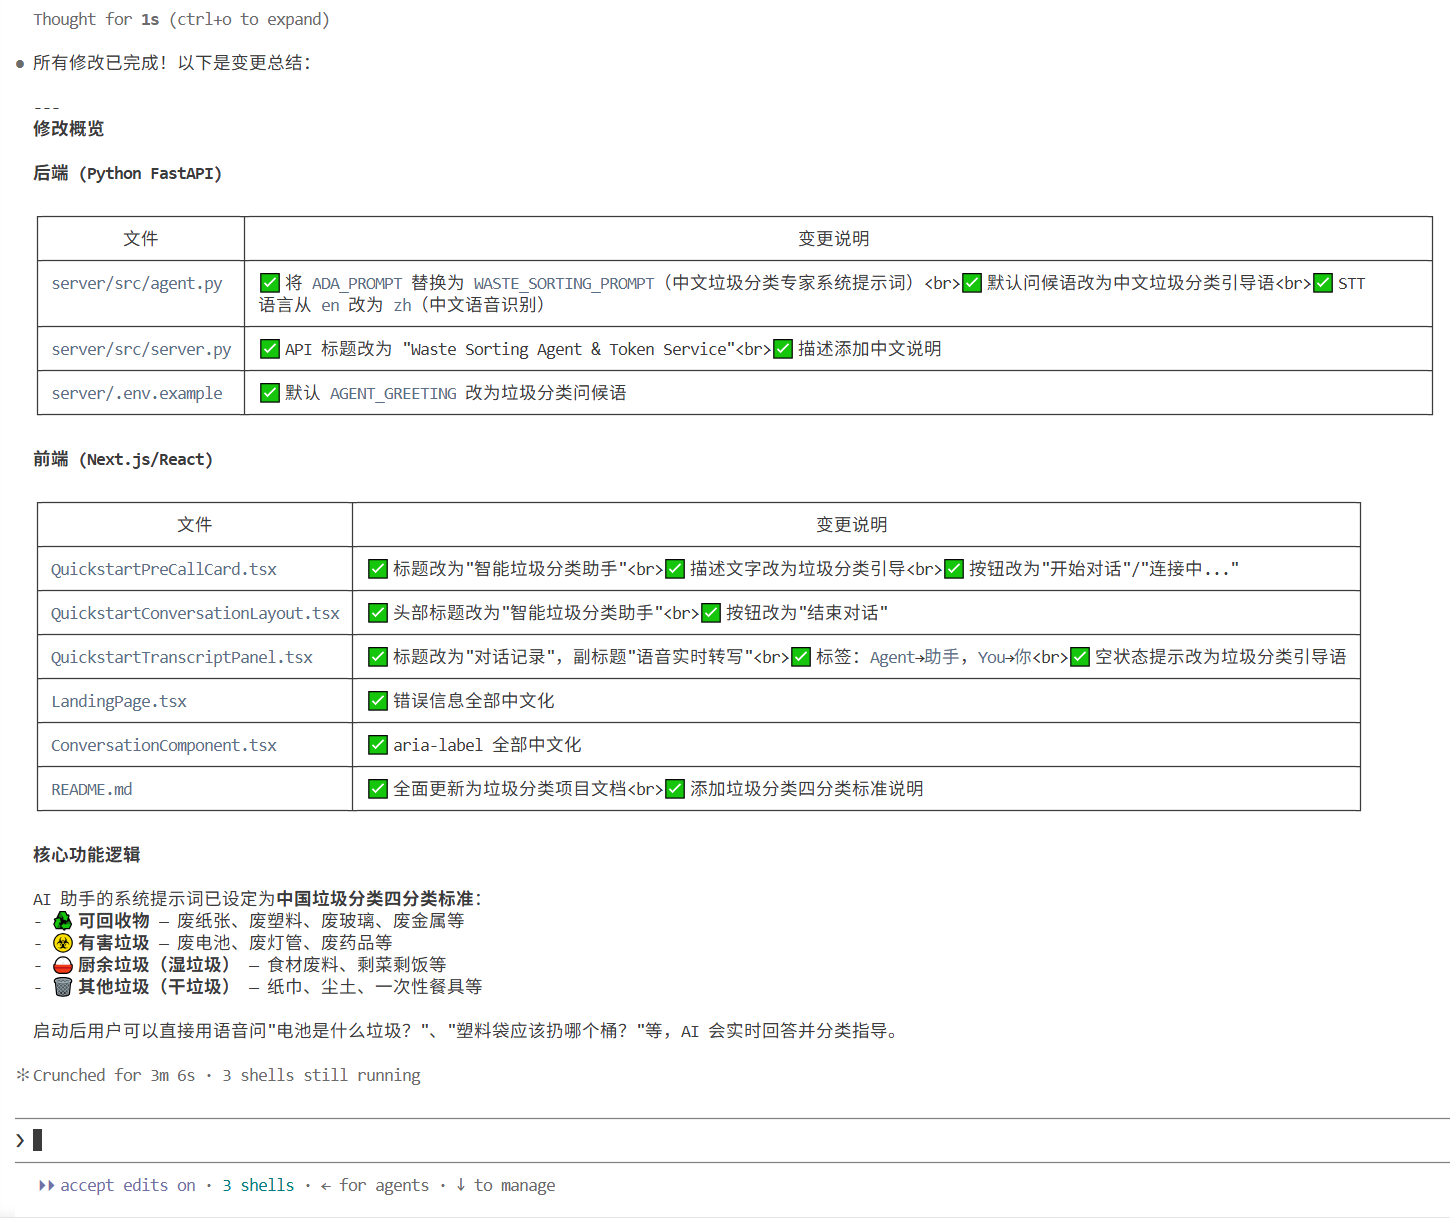Click the trash can emoji beside 其他垃圾
The width and height of the screenshot is (1450, 1218).
(x=63, y=987)
